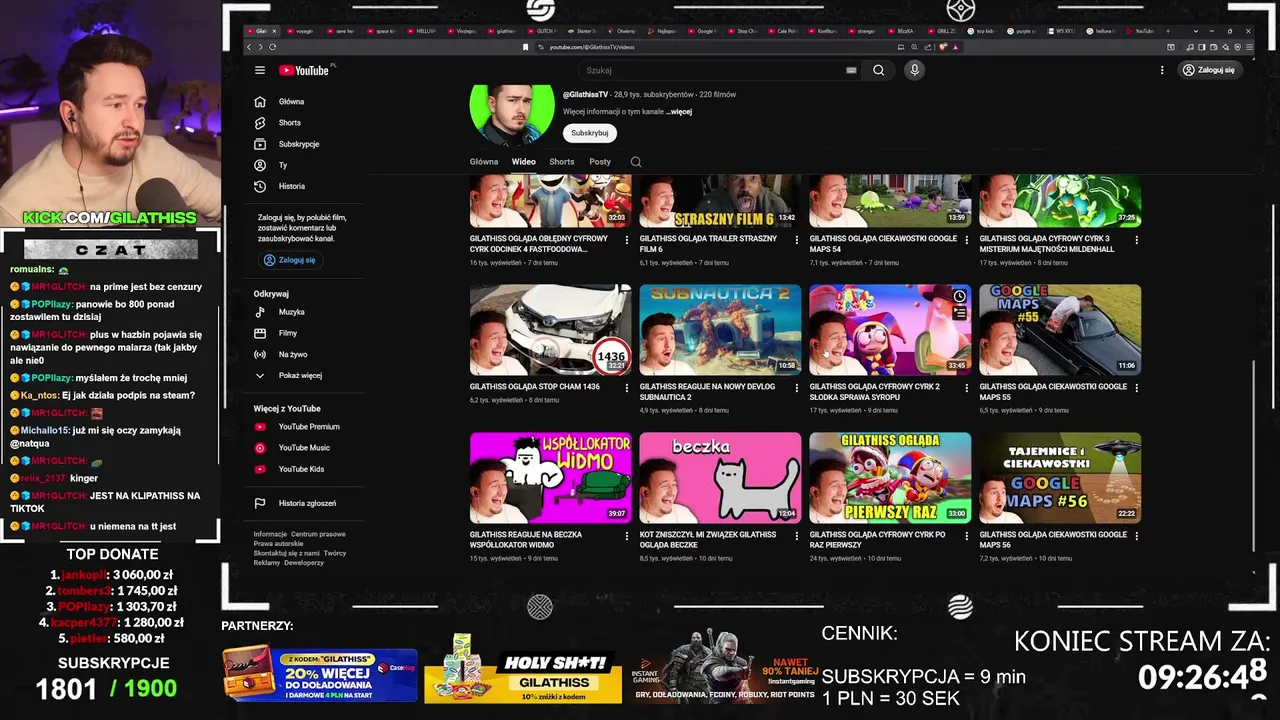
Task: Open options for Cyfrowy Cyrk po raz pierwszy
Action: (x=967, y=536)
